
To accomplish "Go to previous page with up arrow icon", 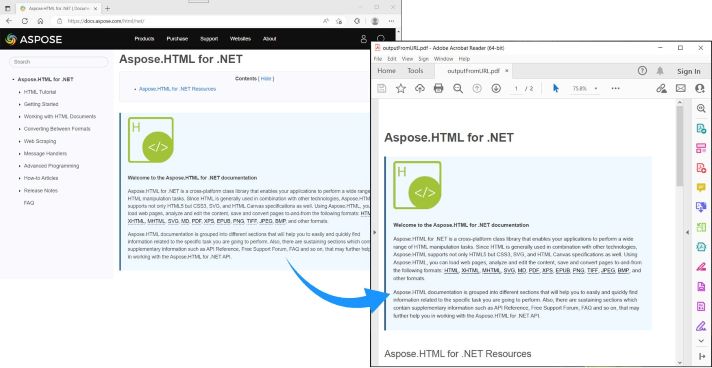I will tap(477, 89).
